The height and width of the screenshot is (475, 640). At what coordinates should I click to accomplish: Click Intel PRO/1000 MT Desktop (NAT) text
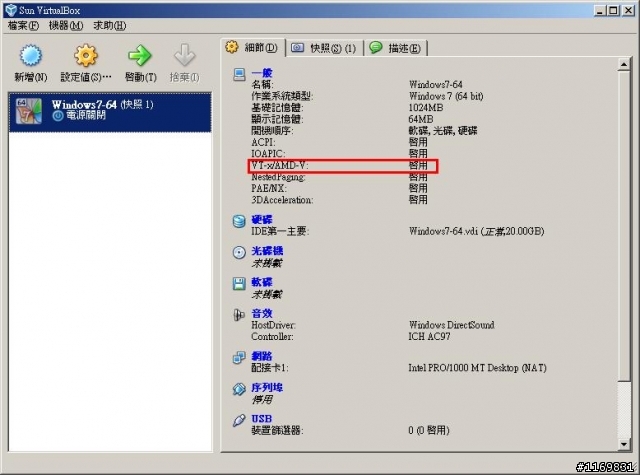click(x=477, y=368)
